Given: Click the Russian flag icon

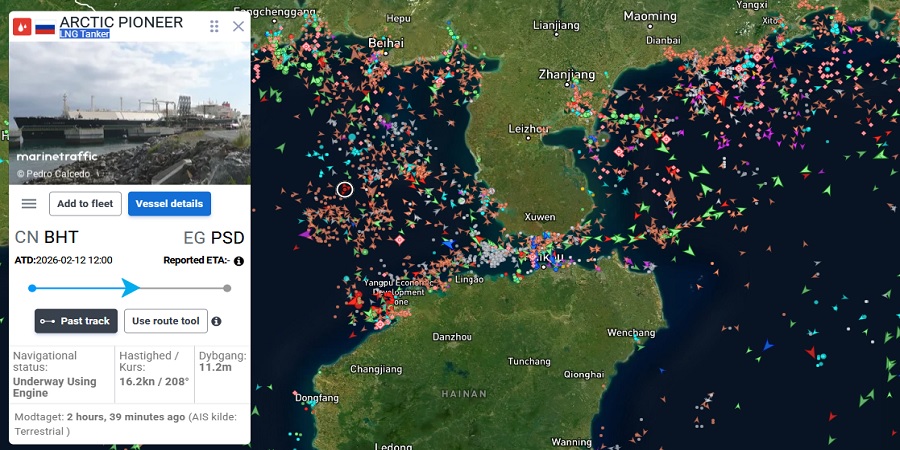Looking at the screenshot, I should [45, 27].
